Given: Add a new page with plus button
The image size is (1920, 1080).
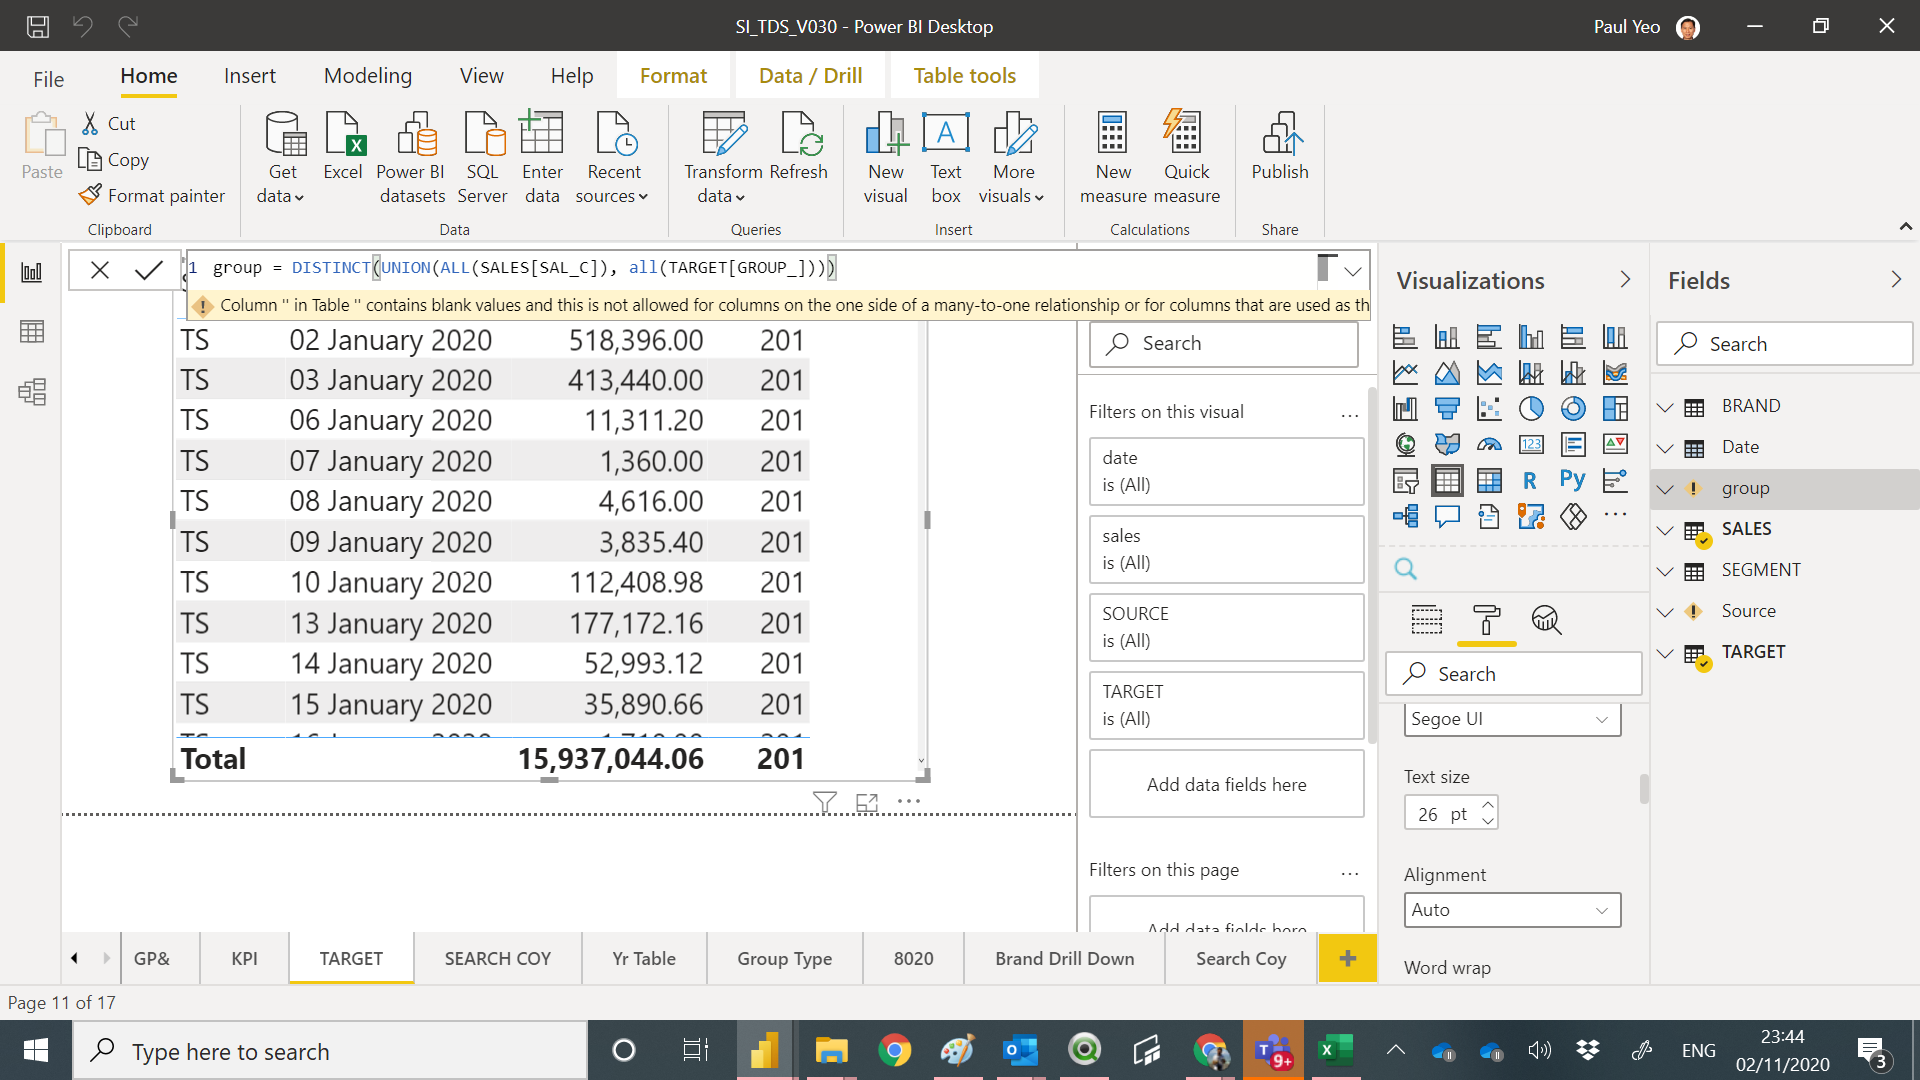Looking at the screenshot, I should point(1347,958).
